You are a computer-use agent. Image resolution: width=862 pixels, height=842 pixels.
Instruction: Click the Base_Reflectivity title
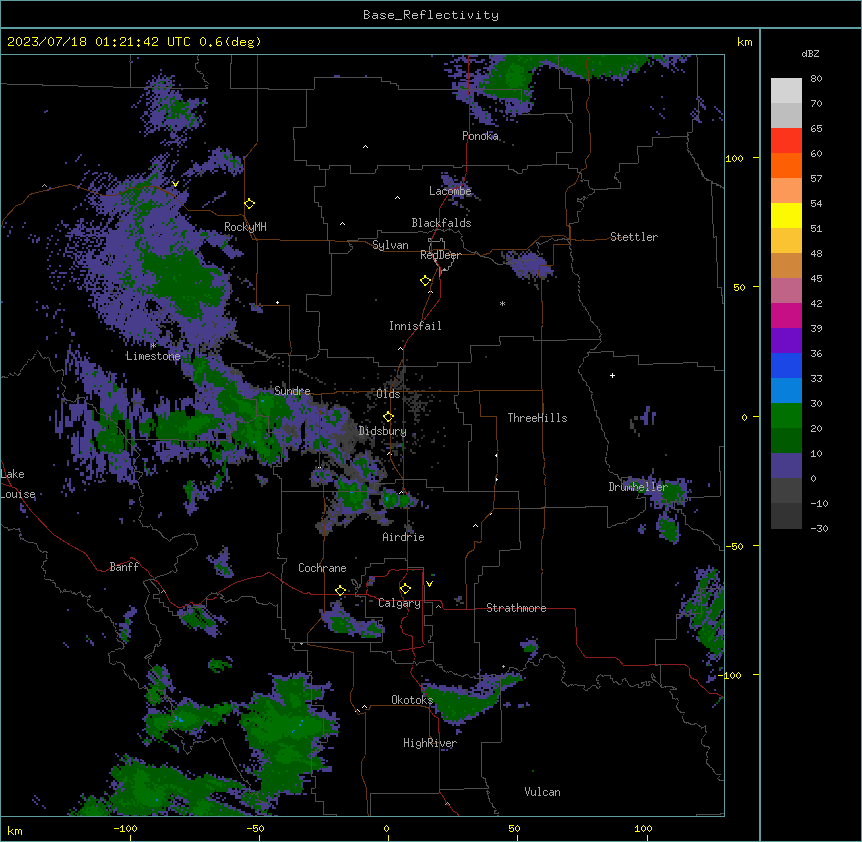coord(431,15)
